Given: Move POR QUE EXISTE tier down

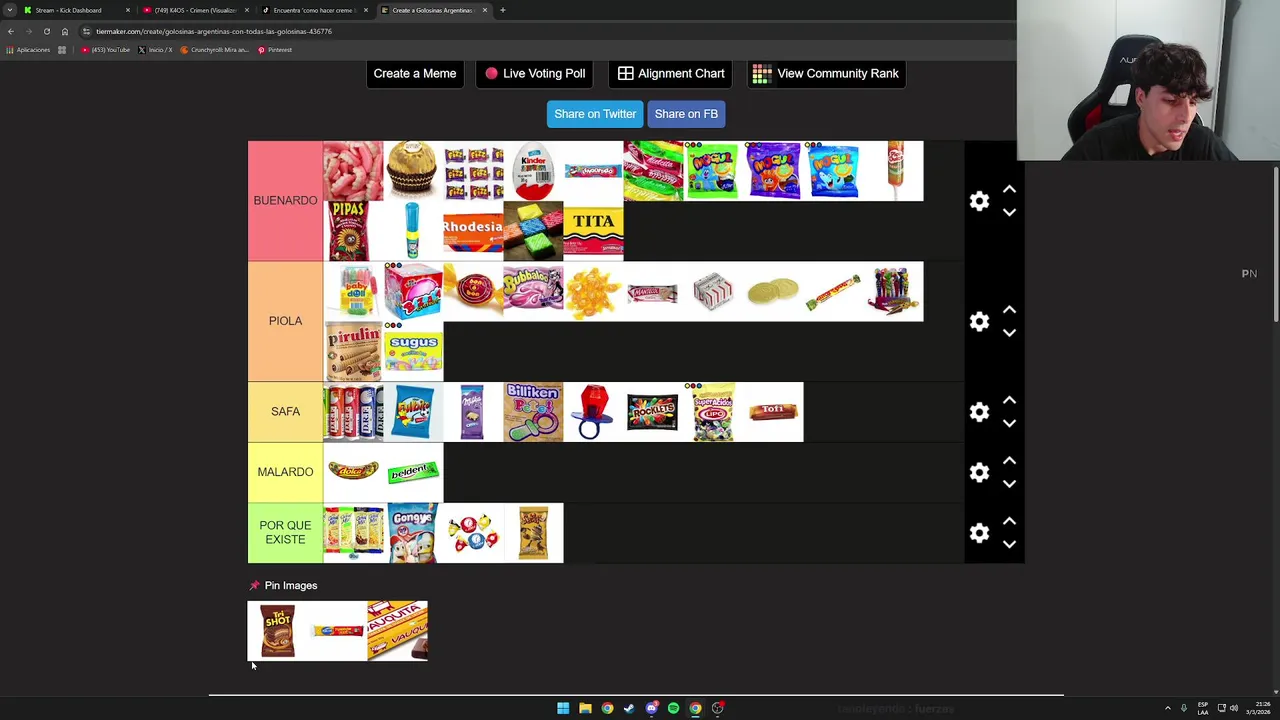Looking at the screenshot, I should tap(1009, 544).
